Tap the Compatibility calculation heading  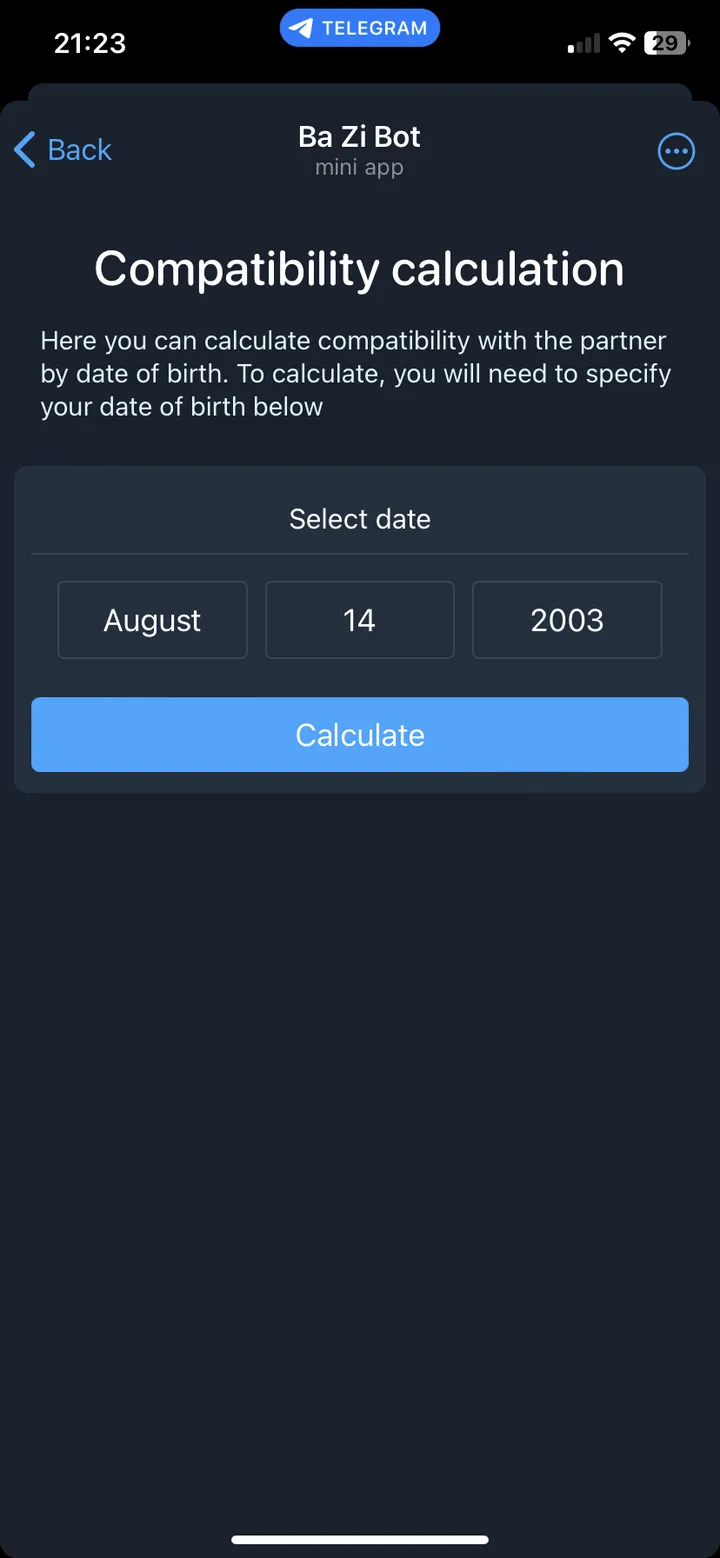[359, 268]
